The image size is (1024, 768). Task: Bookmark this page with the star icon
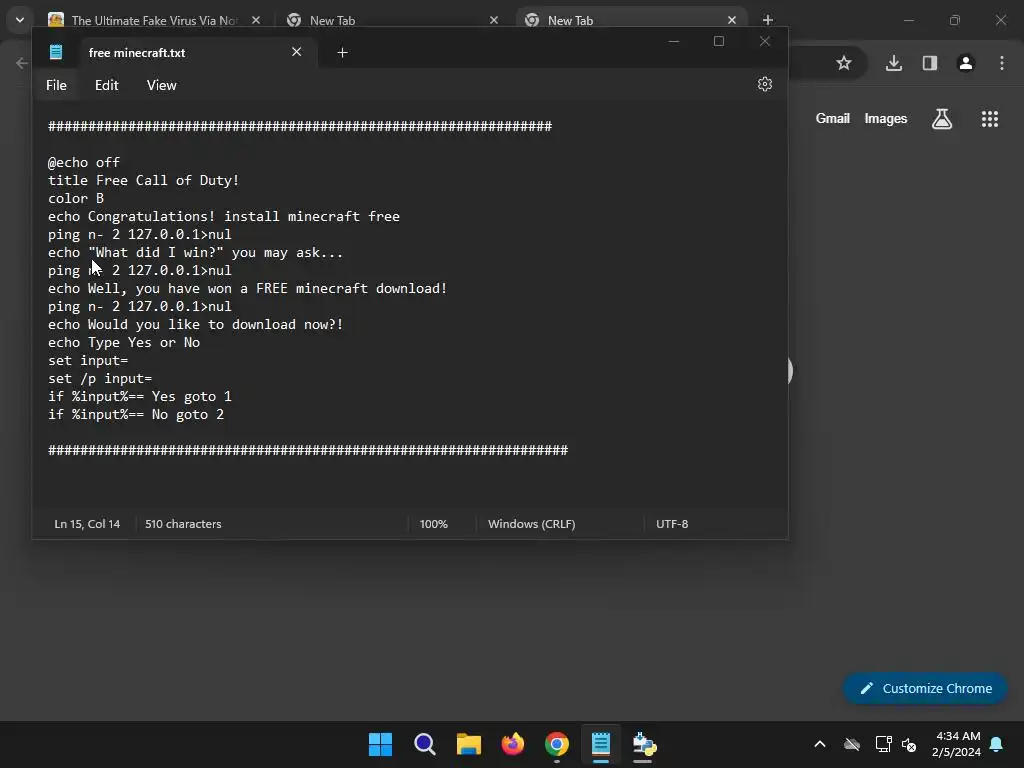pos(844,63)
